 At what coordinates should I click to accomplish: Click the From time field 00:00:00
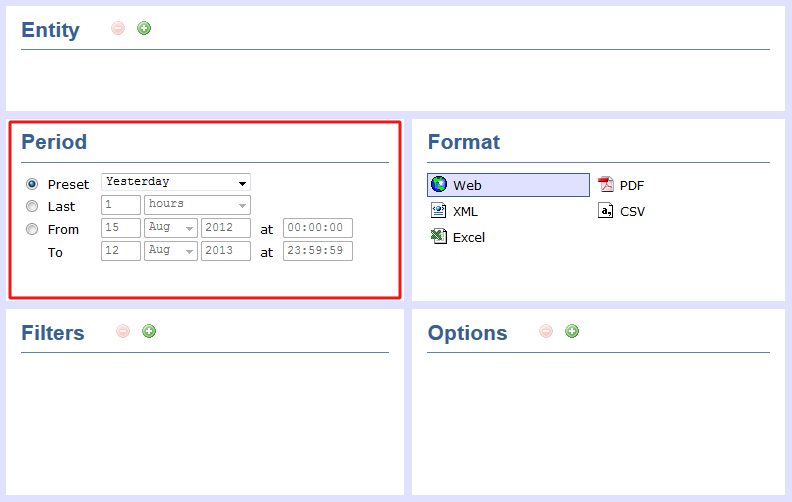click(x=317, y=228)
